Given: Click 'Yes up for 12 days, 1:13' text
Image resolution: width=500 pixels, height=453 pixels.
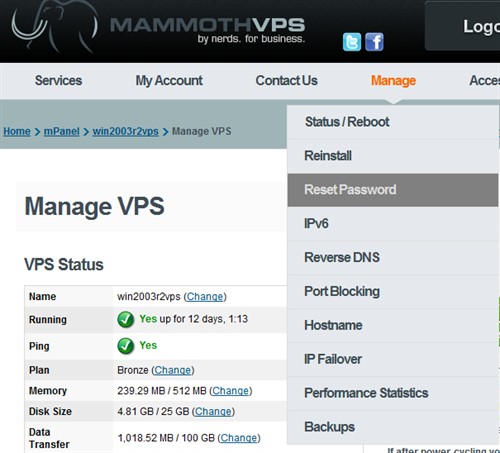Looking at the screenshot, I should [194, 319].
